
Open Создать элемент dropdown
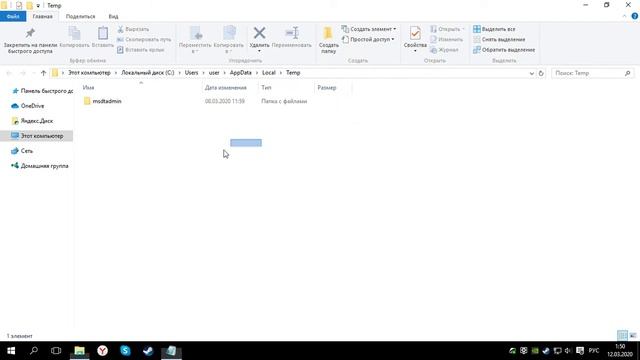coord(369,29)
